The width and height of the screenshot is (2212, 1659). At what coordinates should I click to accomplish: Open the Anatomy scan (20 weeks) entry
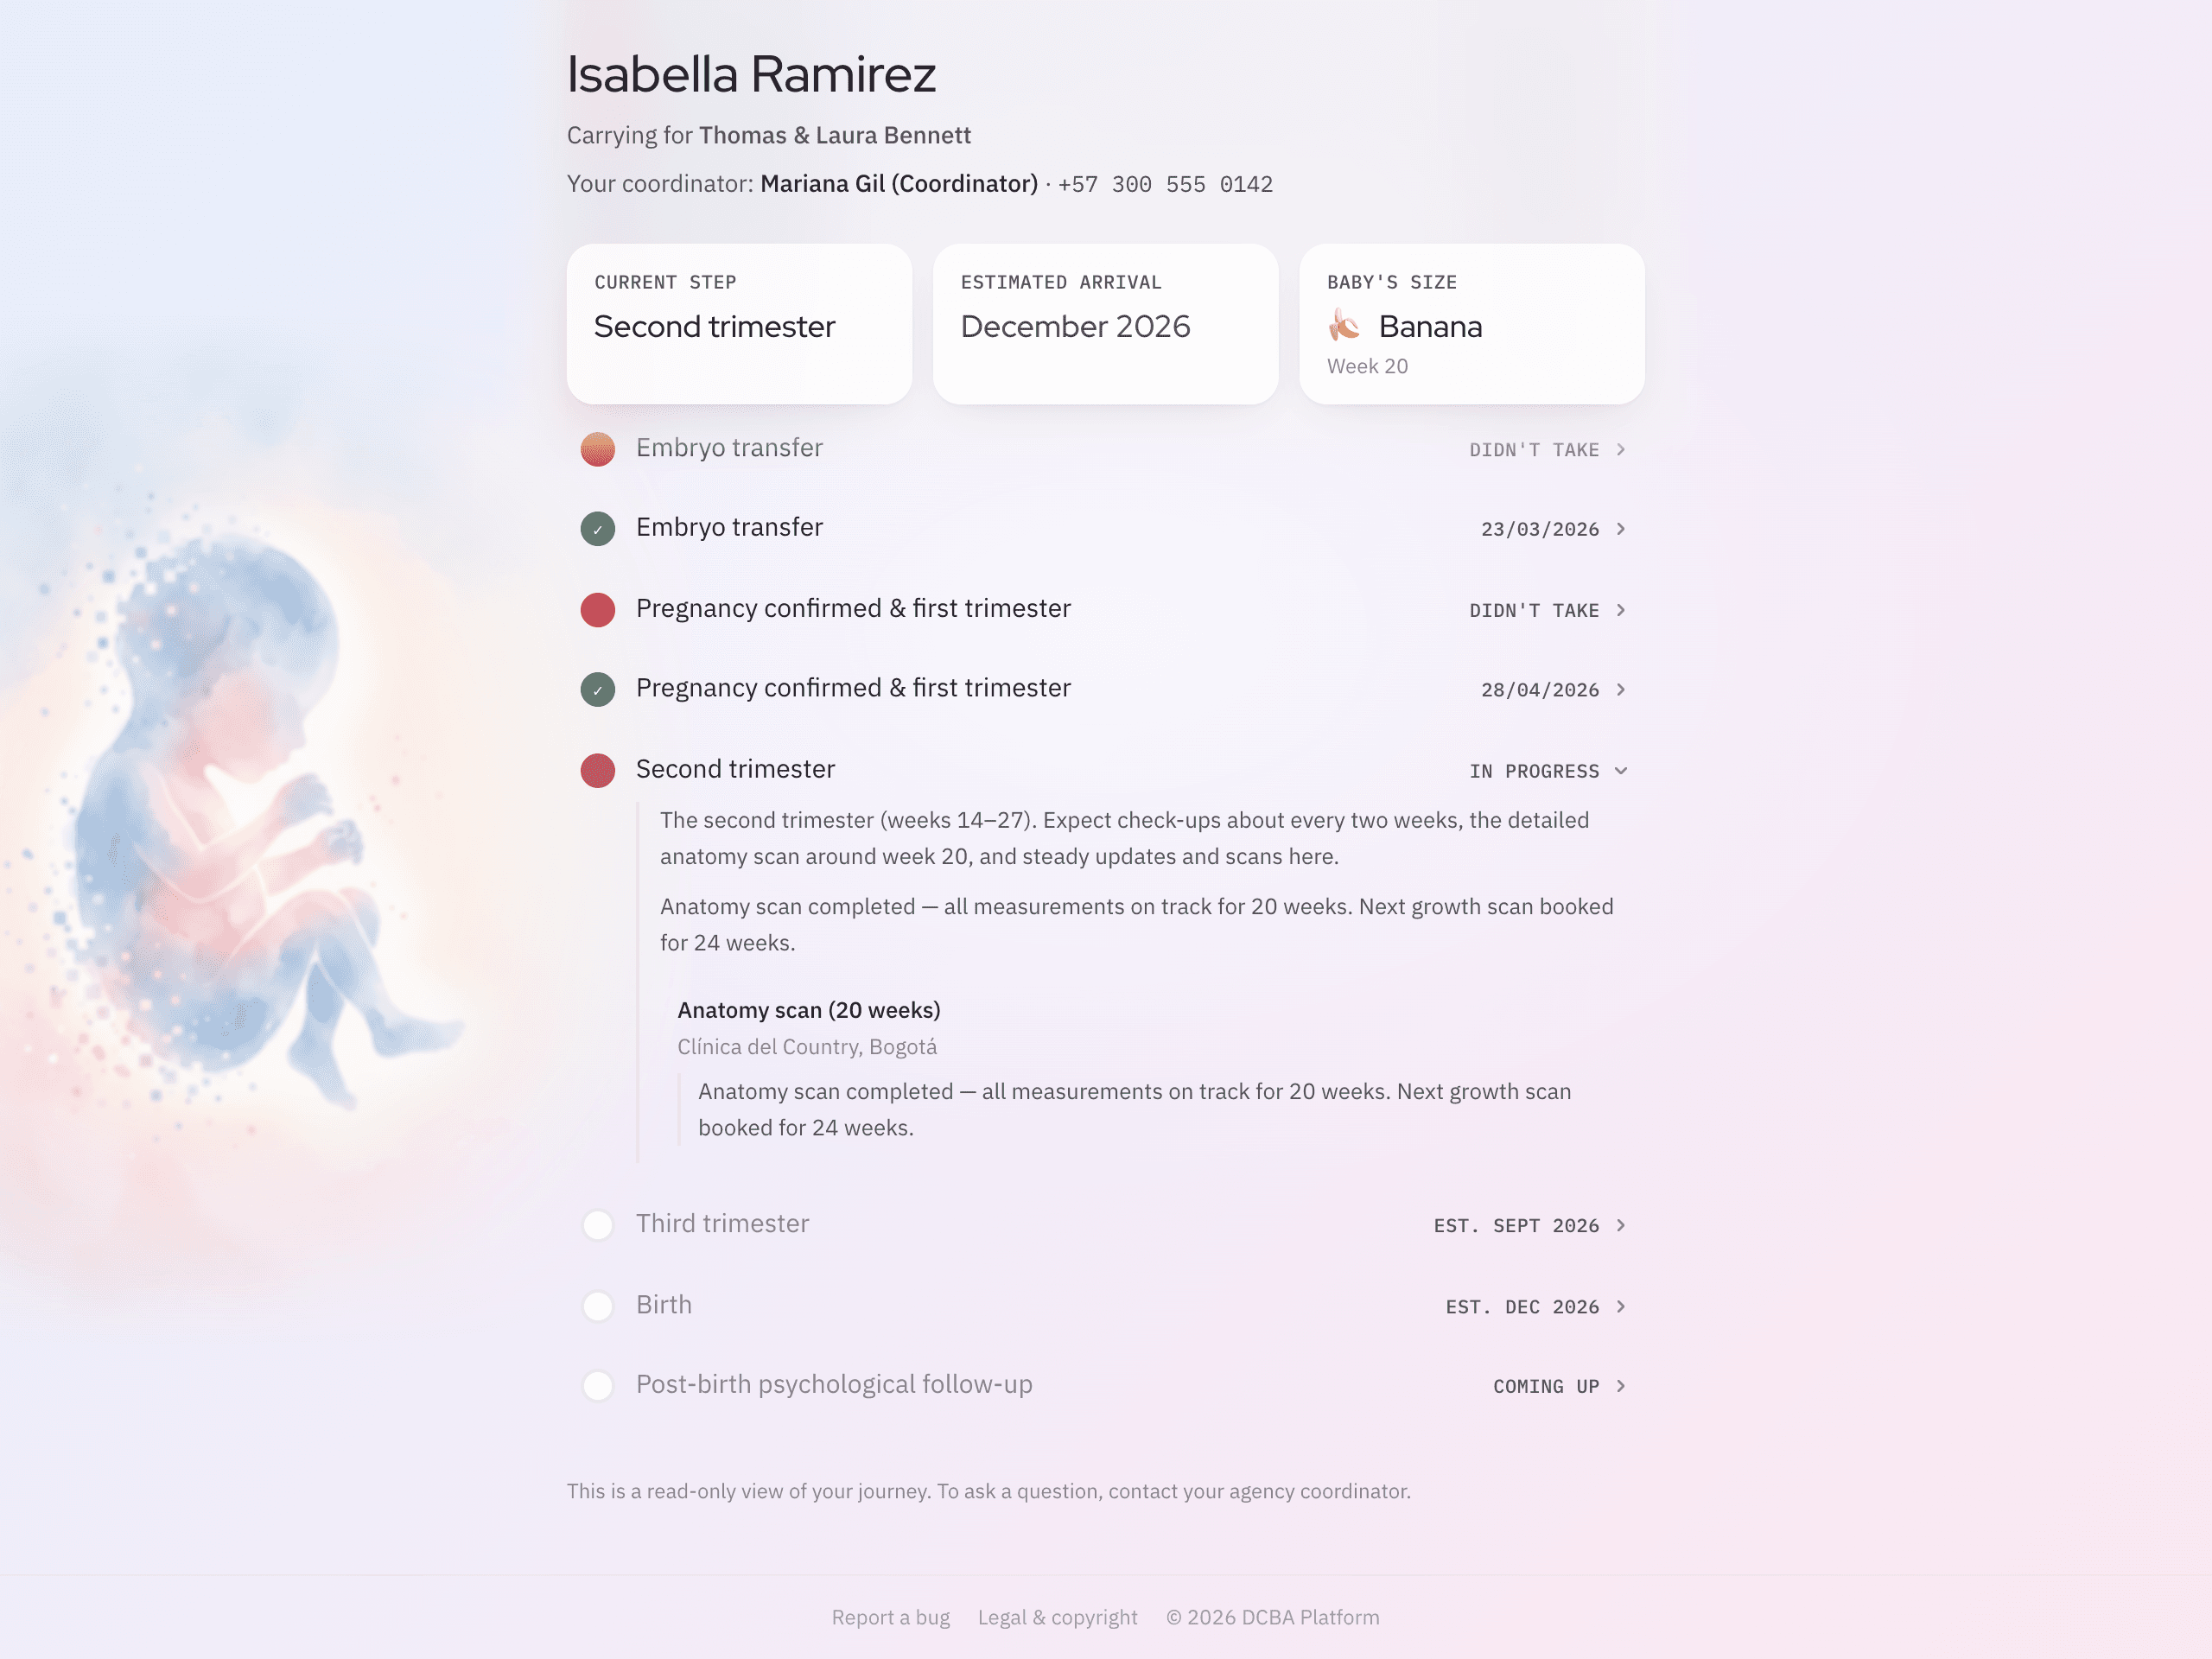(x=809, y=1010)
